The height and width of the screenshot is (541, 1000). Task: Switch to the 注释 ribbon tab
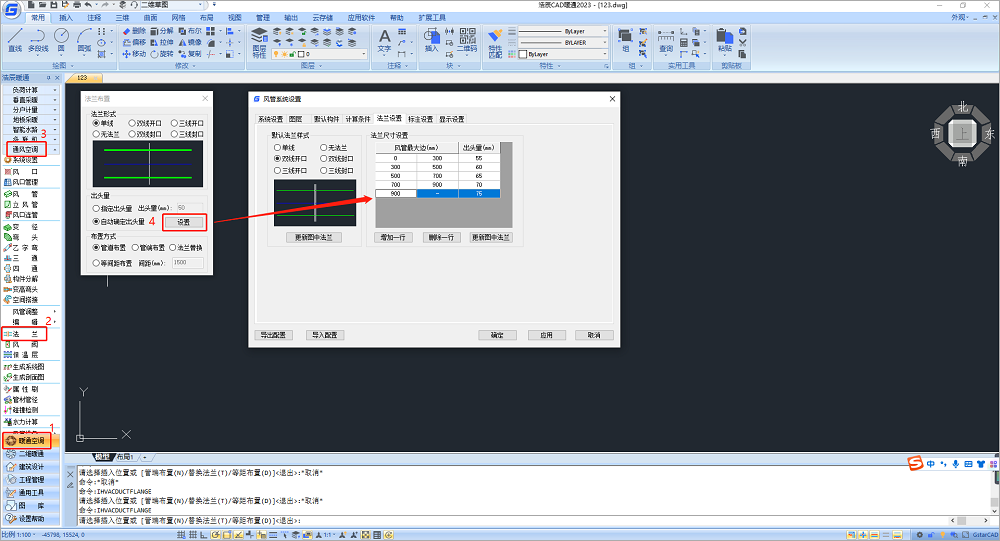(x=94, y=18)
